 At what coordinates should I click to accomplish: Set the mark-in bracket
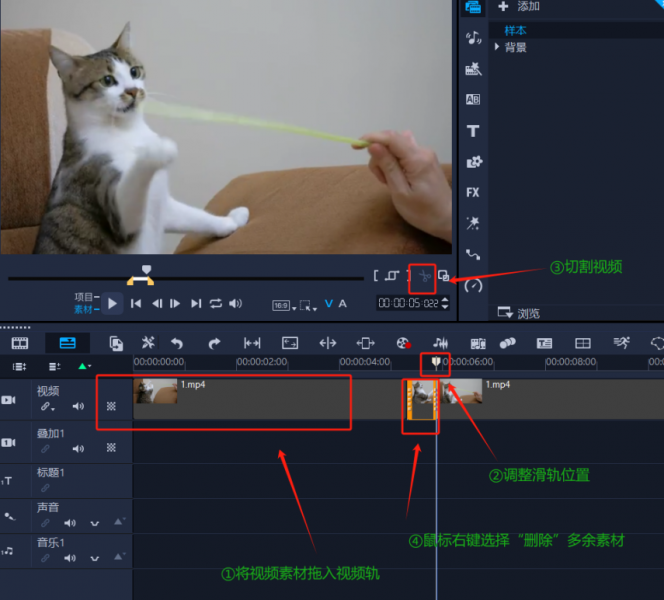376,276
